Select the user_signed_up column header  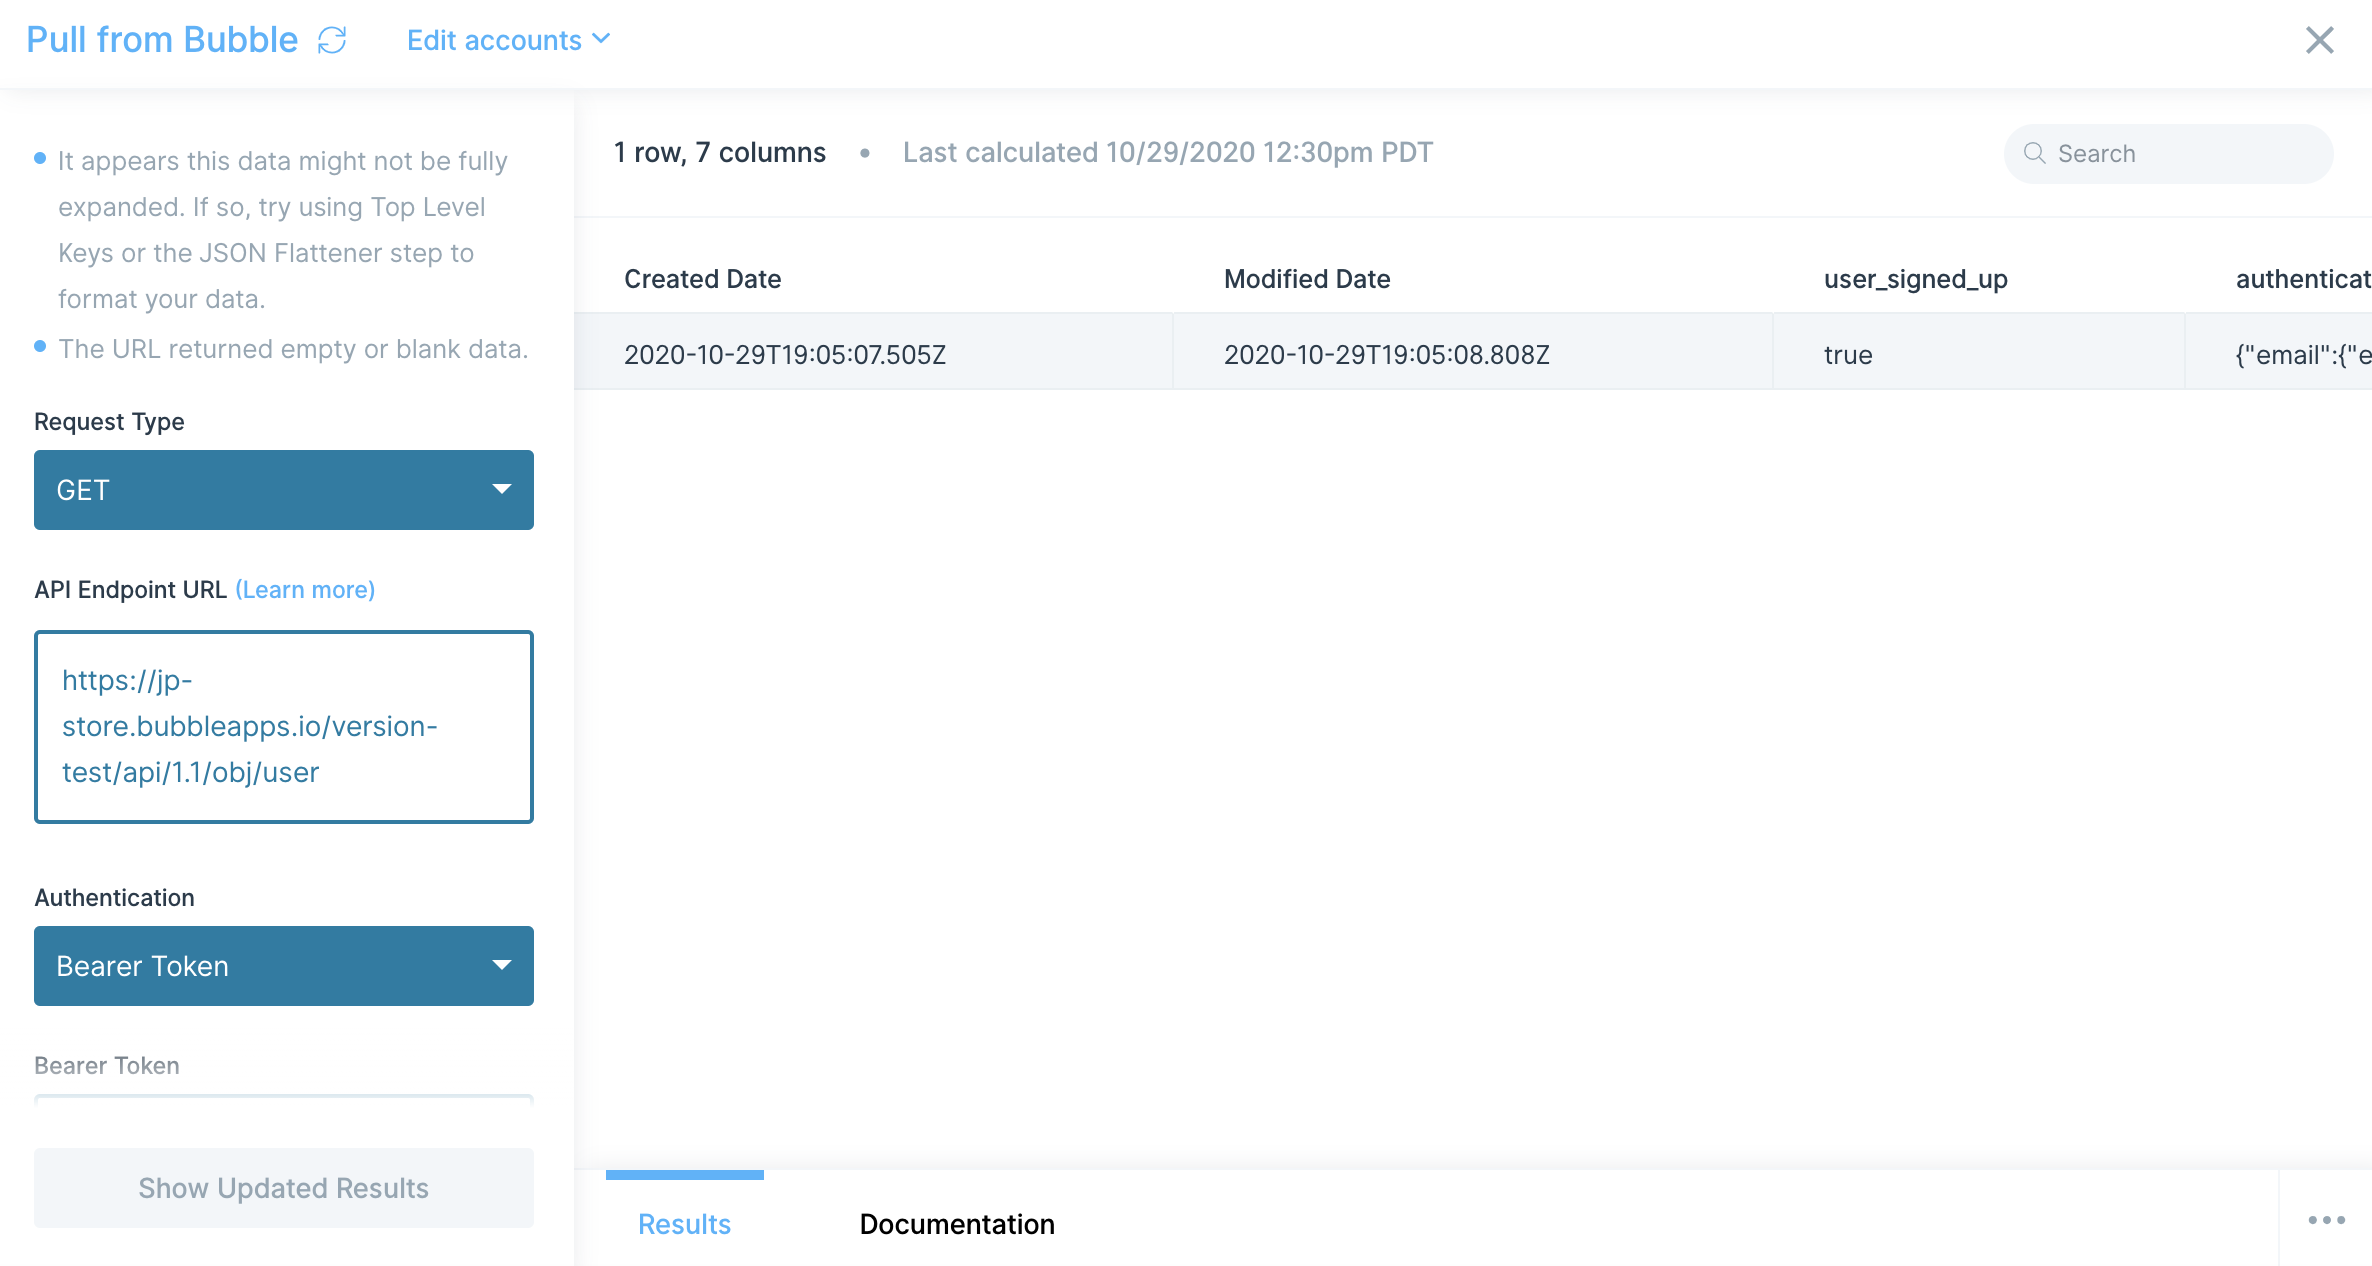[x=1916, y=279]
